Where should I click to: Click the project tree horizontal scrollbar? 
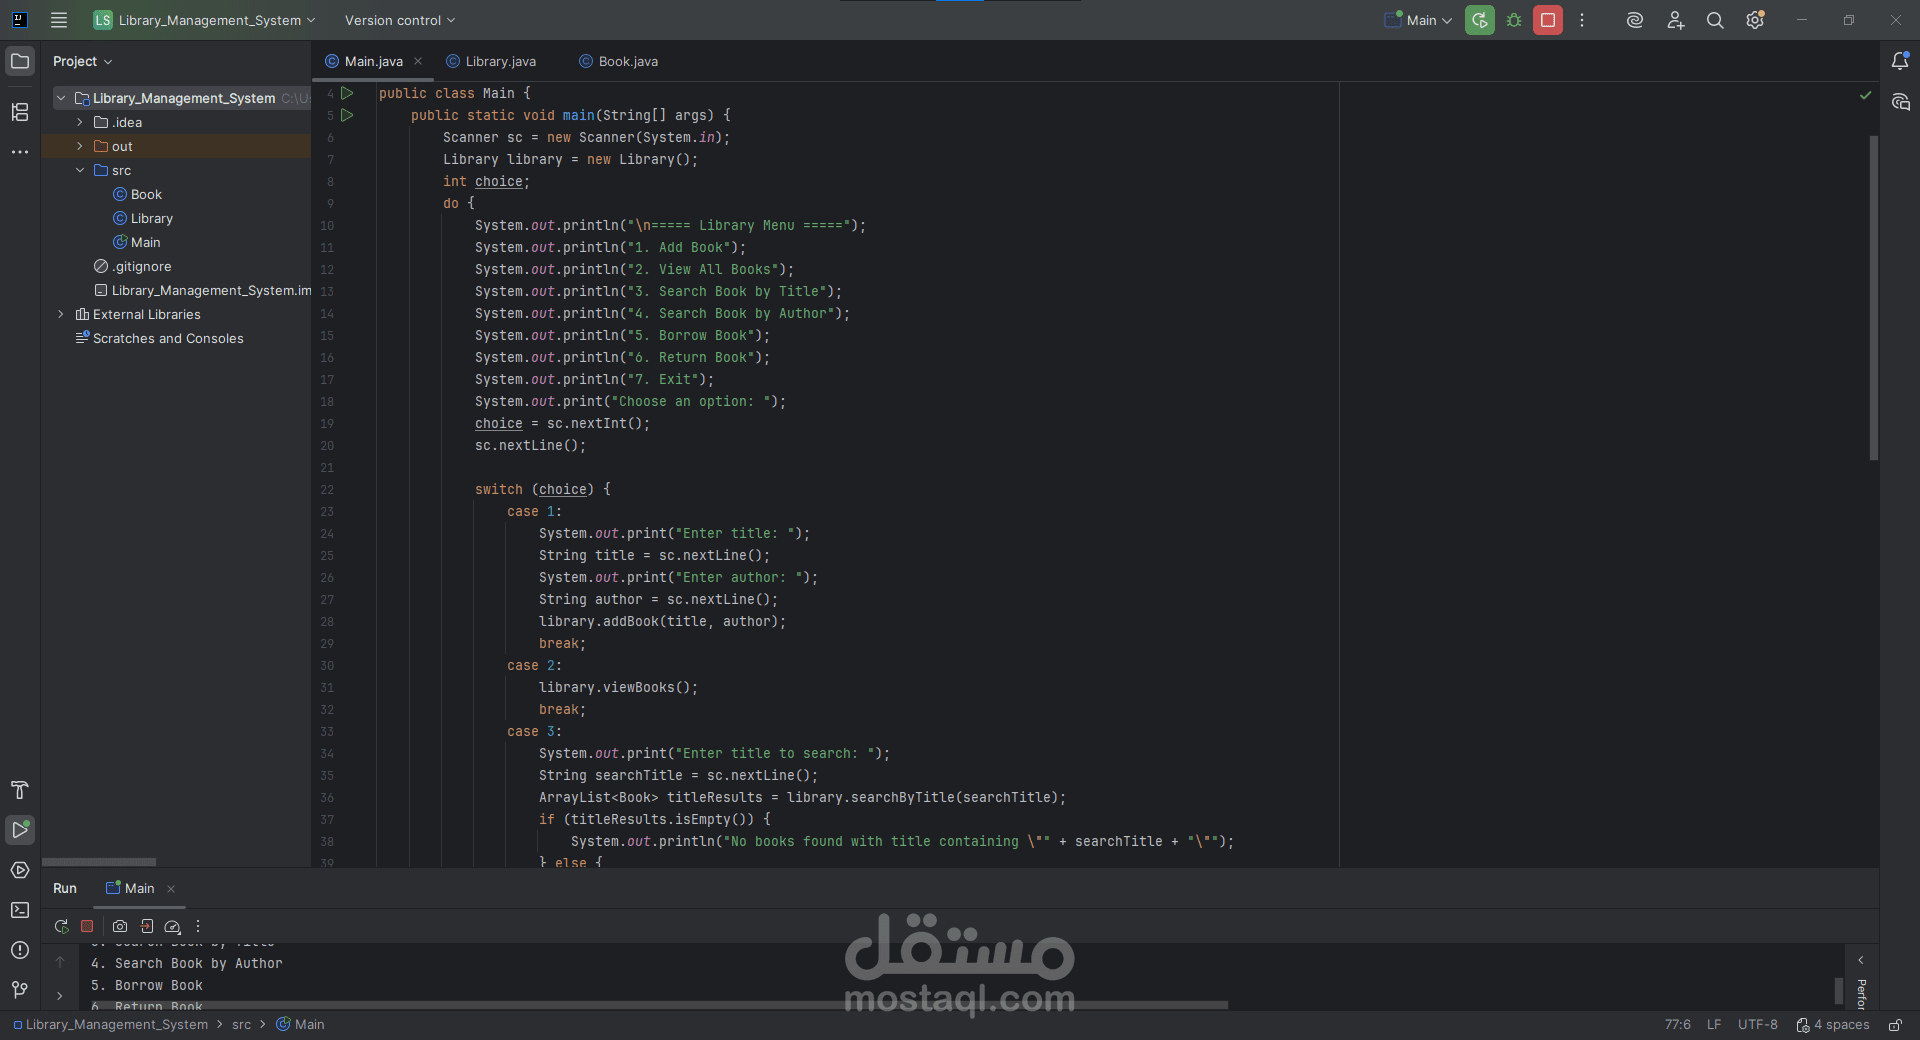99,862
